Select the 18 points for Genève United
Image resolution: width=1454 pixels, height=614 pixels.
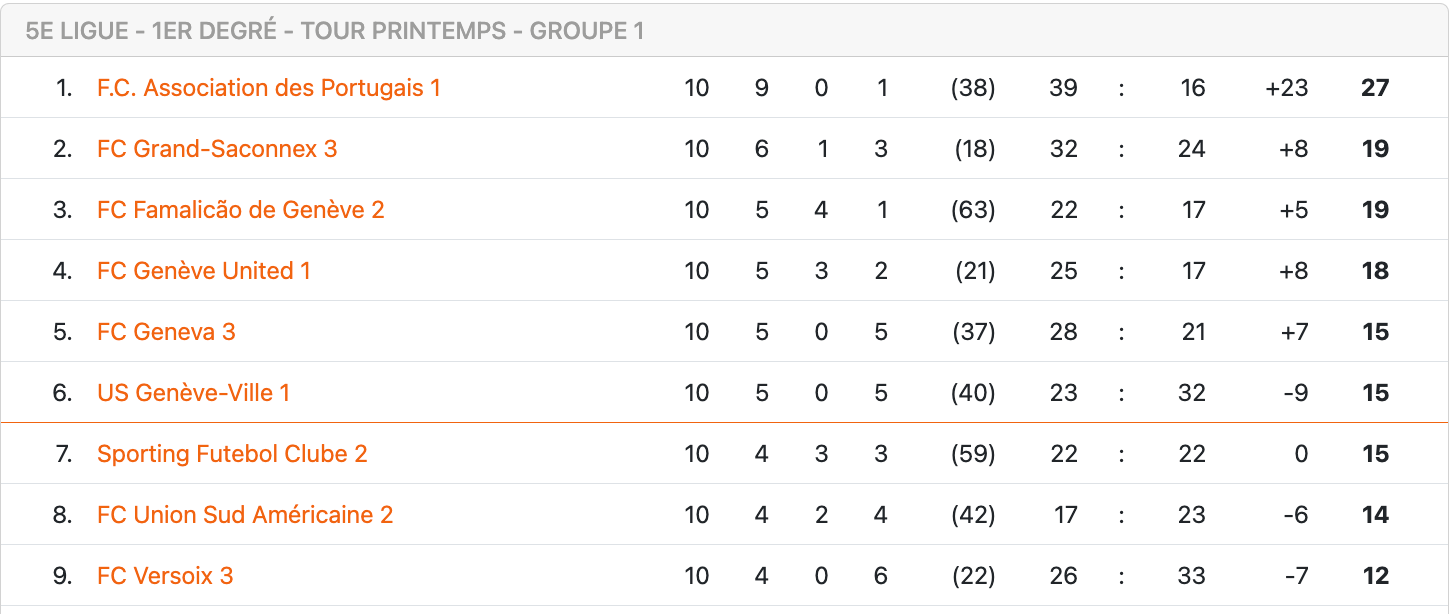pos(1375,271)
